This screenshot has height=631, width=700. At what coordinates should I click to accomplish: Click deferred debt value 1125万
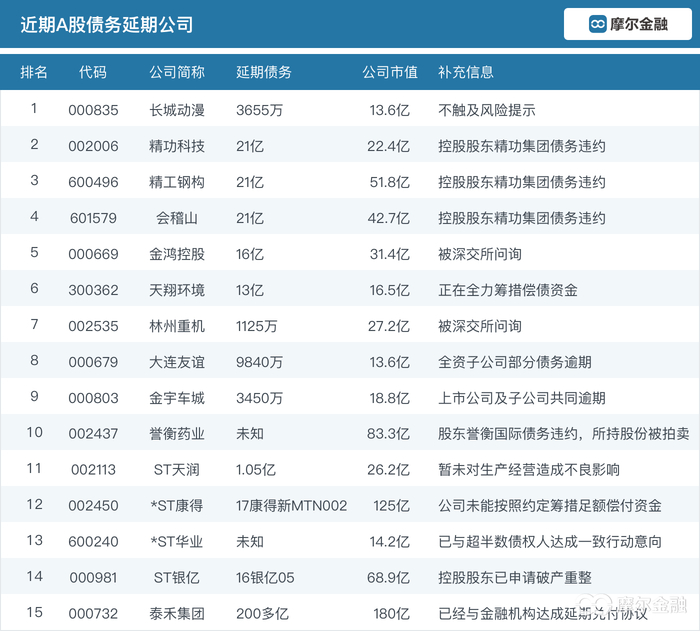[x=257, y=326]
